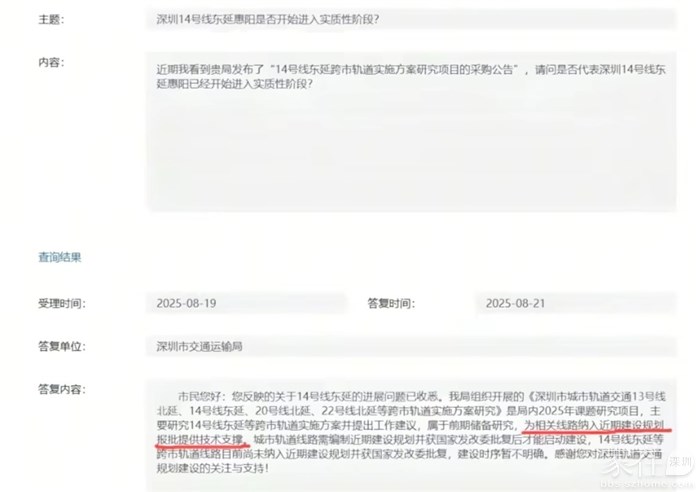Select the 答复时间 date field 2025-08-21
Screen dimensions: 700x492
[576, 304]
